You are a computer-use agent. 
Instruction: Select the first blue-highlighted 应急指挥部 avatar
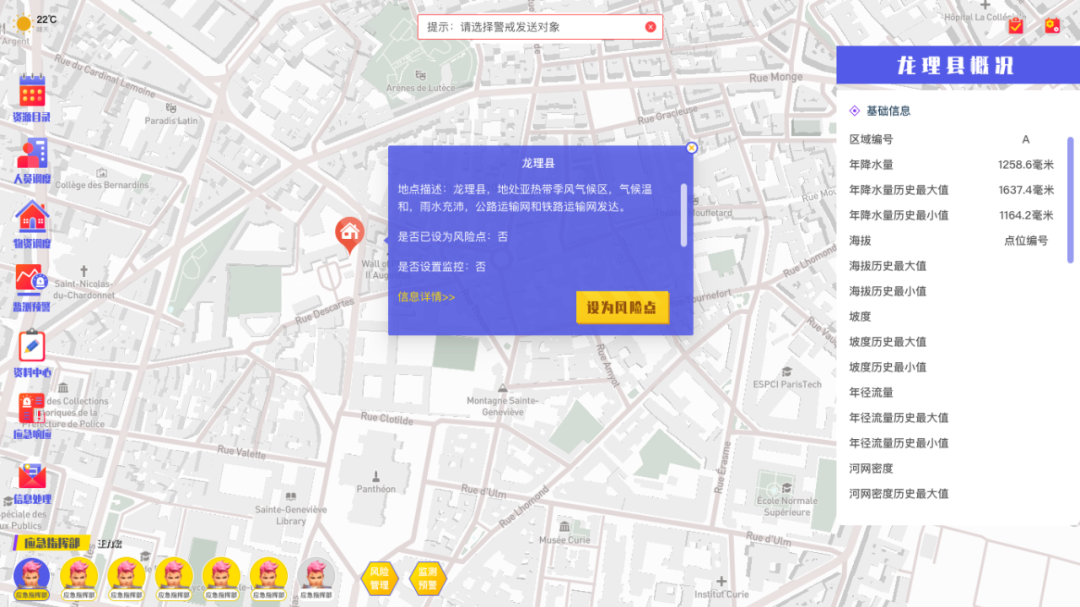[x=31, y=576]
